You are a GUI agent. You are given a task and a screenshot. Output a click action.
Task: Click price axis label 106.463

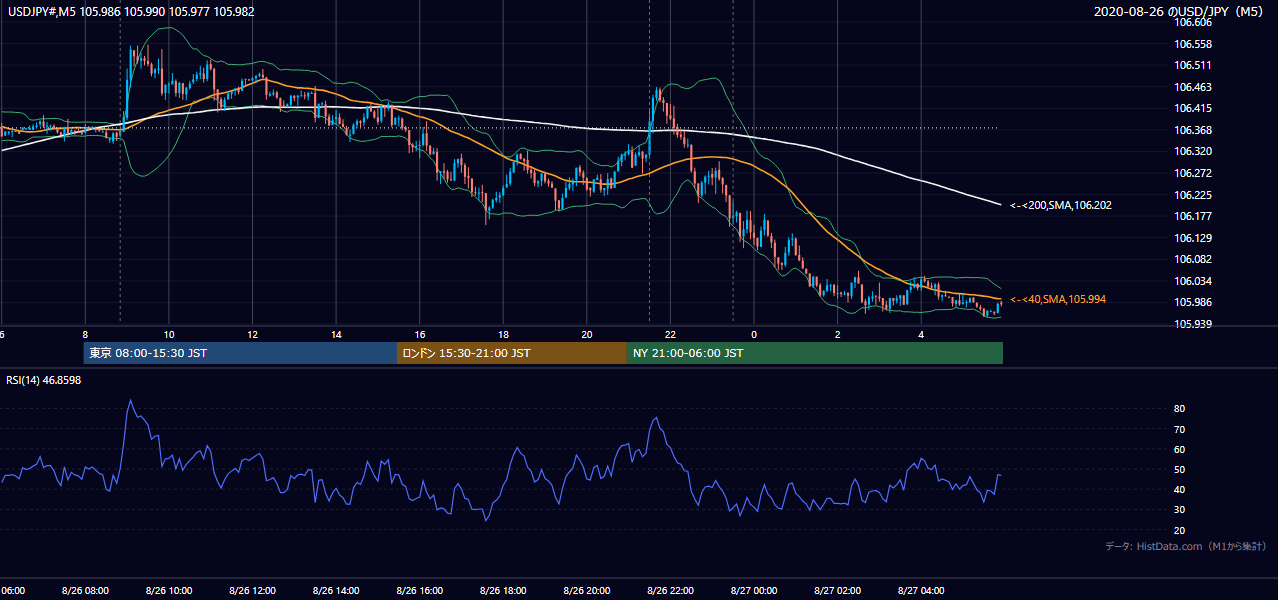pyautogui.click(x=1192, y=87)
